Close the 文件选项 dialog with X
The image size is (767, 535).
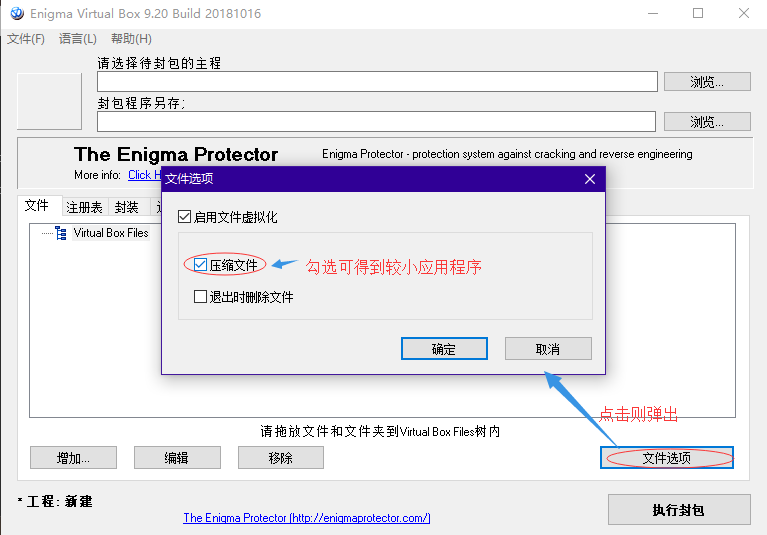(x=590, y=179)
